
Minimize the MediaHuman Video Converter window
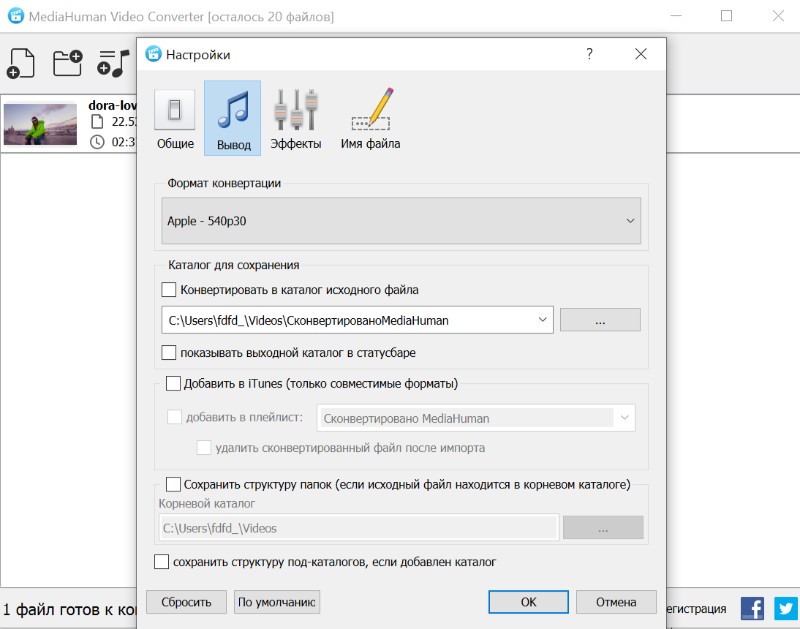[676, 16]
